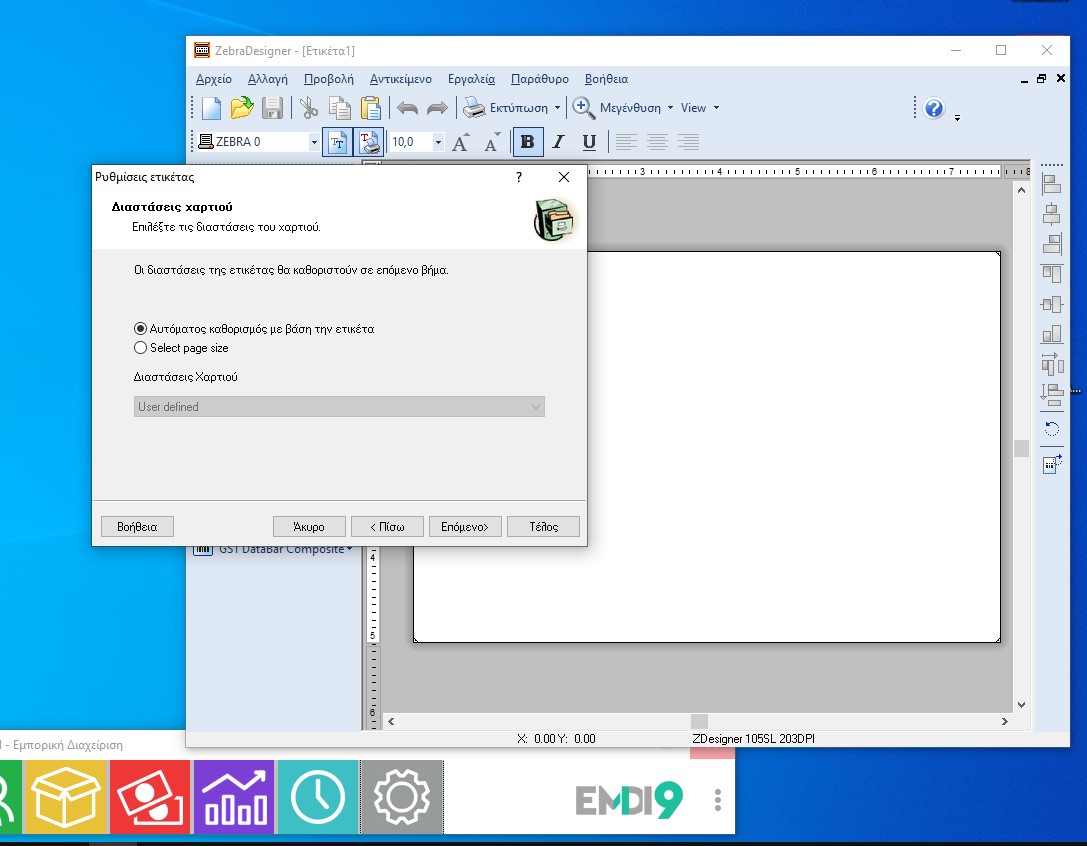Click the Save floppy disk icon
Image resolution: width=1087 pixels, height=846 pixels.
[x=272, y=108]
